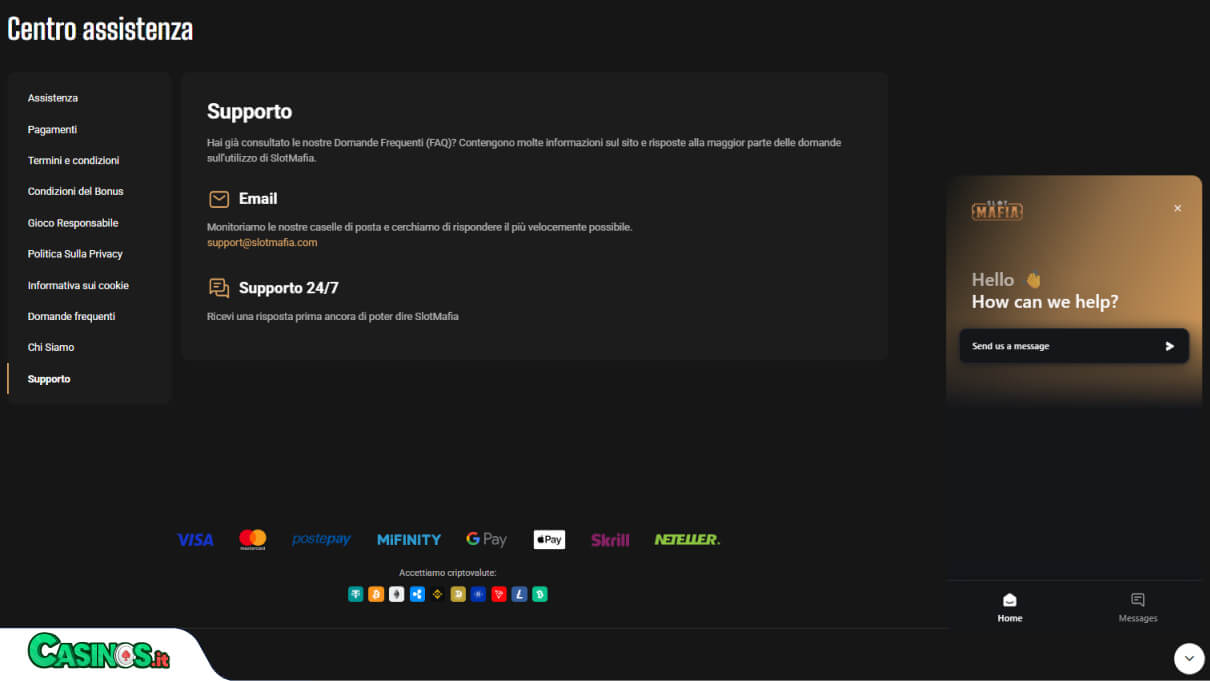This screenshot has height=681, width=1210.
Task: Switch to the chat Home tab
Action: 1010,606
